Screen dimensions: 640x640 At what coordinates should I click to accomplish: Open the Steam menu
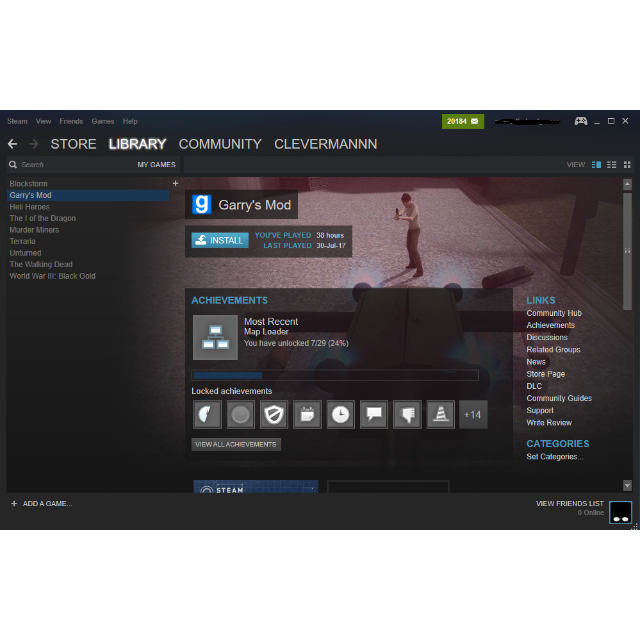point(17,121)
